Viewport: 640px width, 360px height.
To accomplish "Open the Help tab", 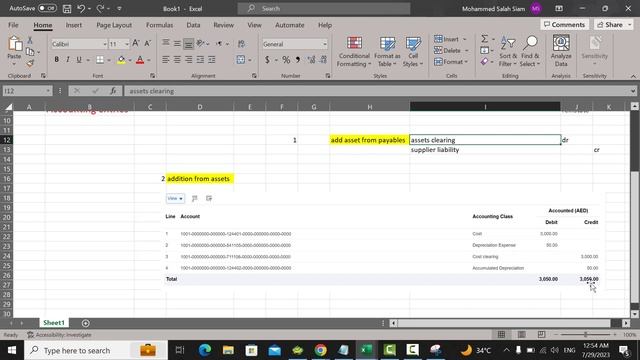I will 325,25.
